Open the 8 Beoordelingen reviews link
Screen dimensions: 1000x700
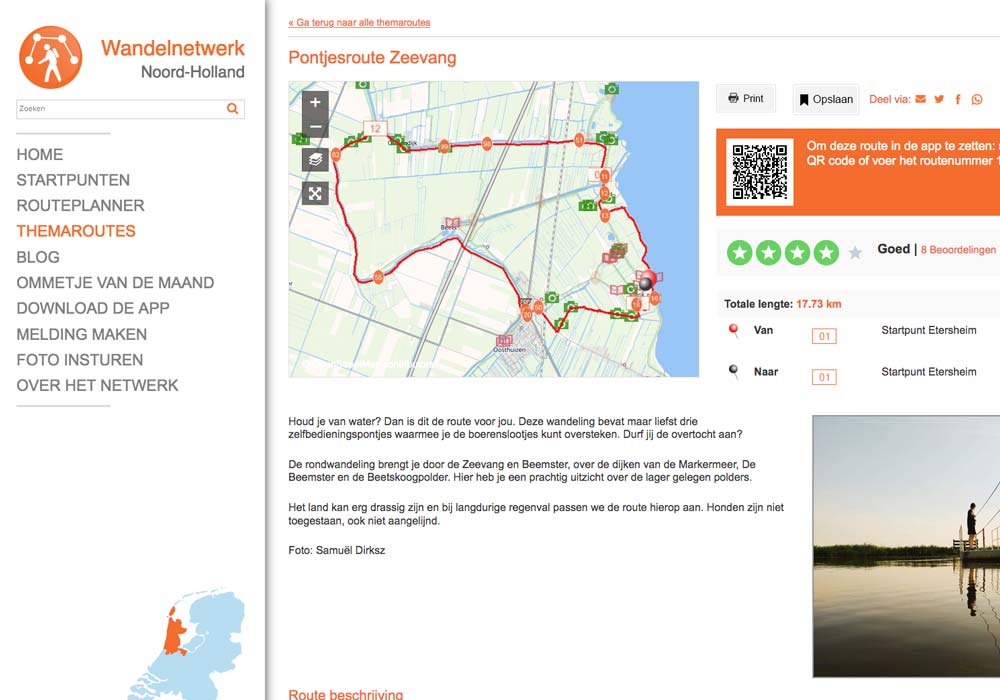pyautogui.click(x=958, y=250)
